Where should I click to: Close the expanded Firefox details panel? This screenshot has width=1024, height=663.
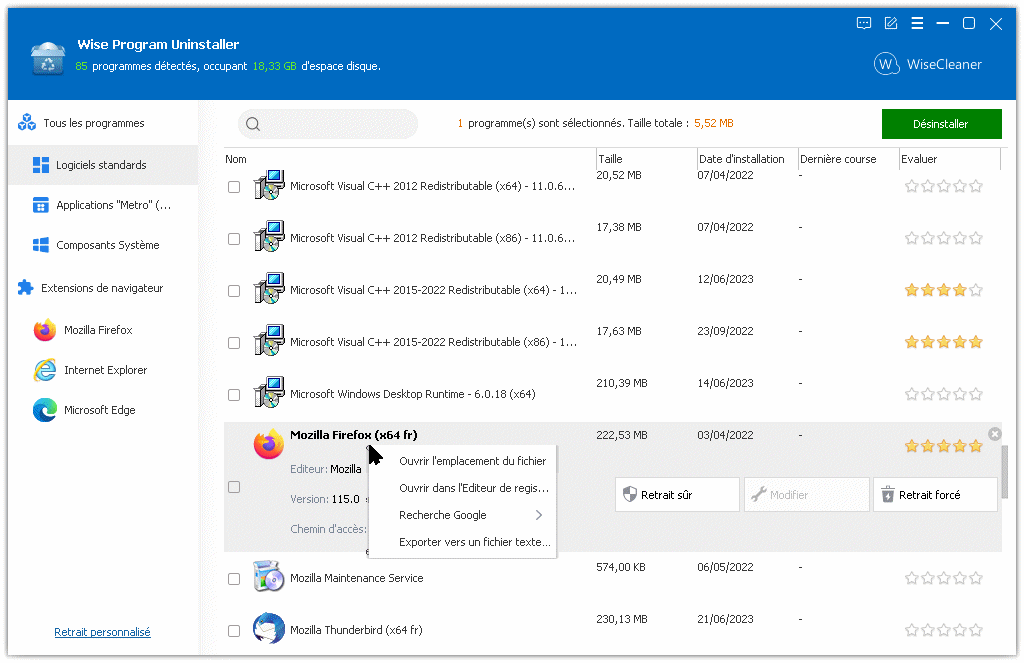pos(994,434)
